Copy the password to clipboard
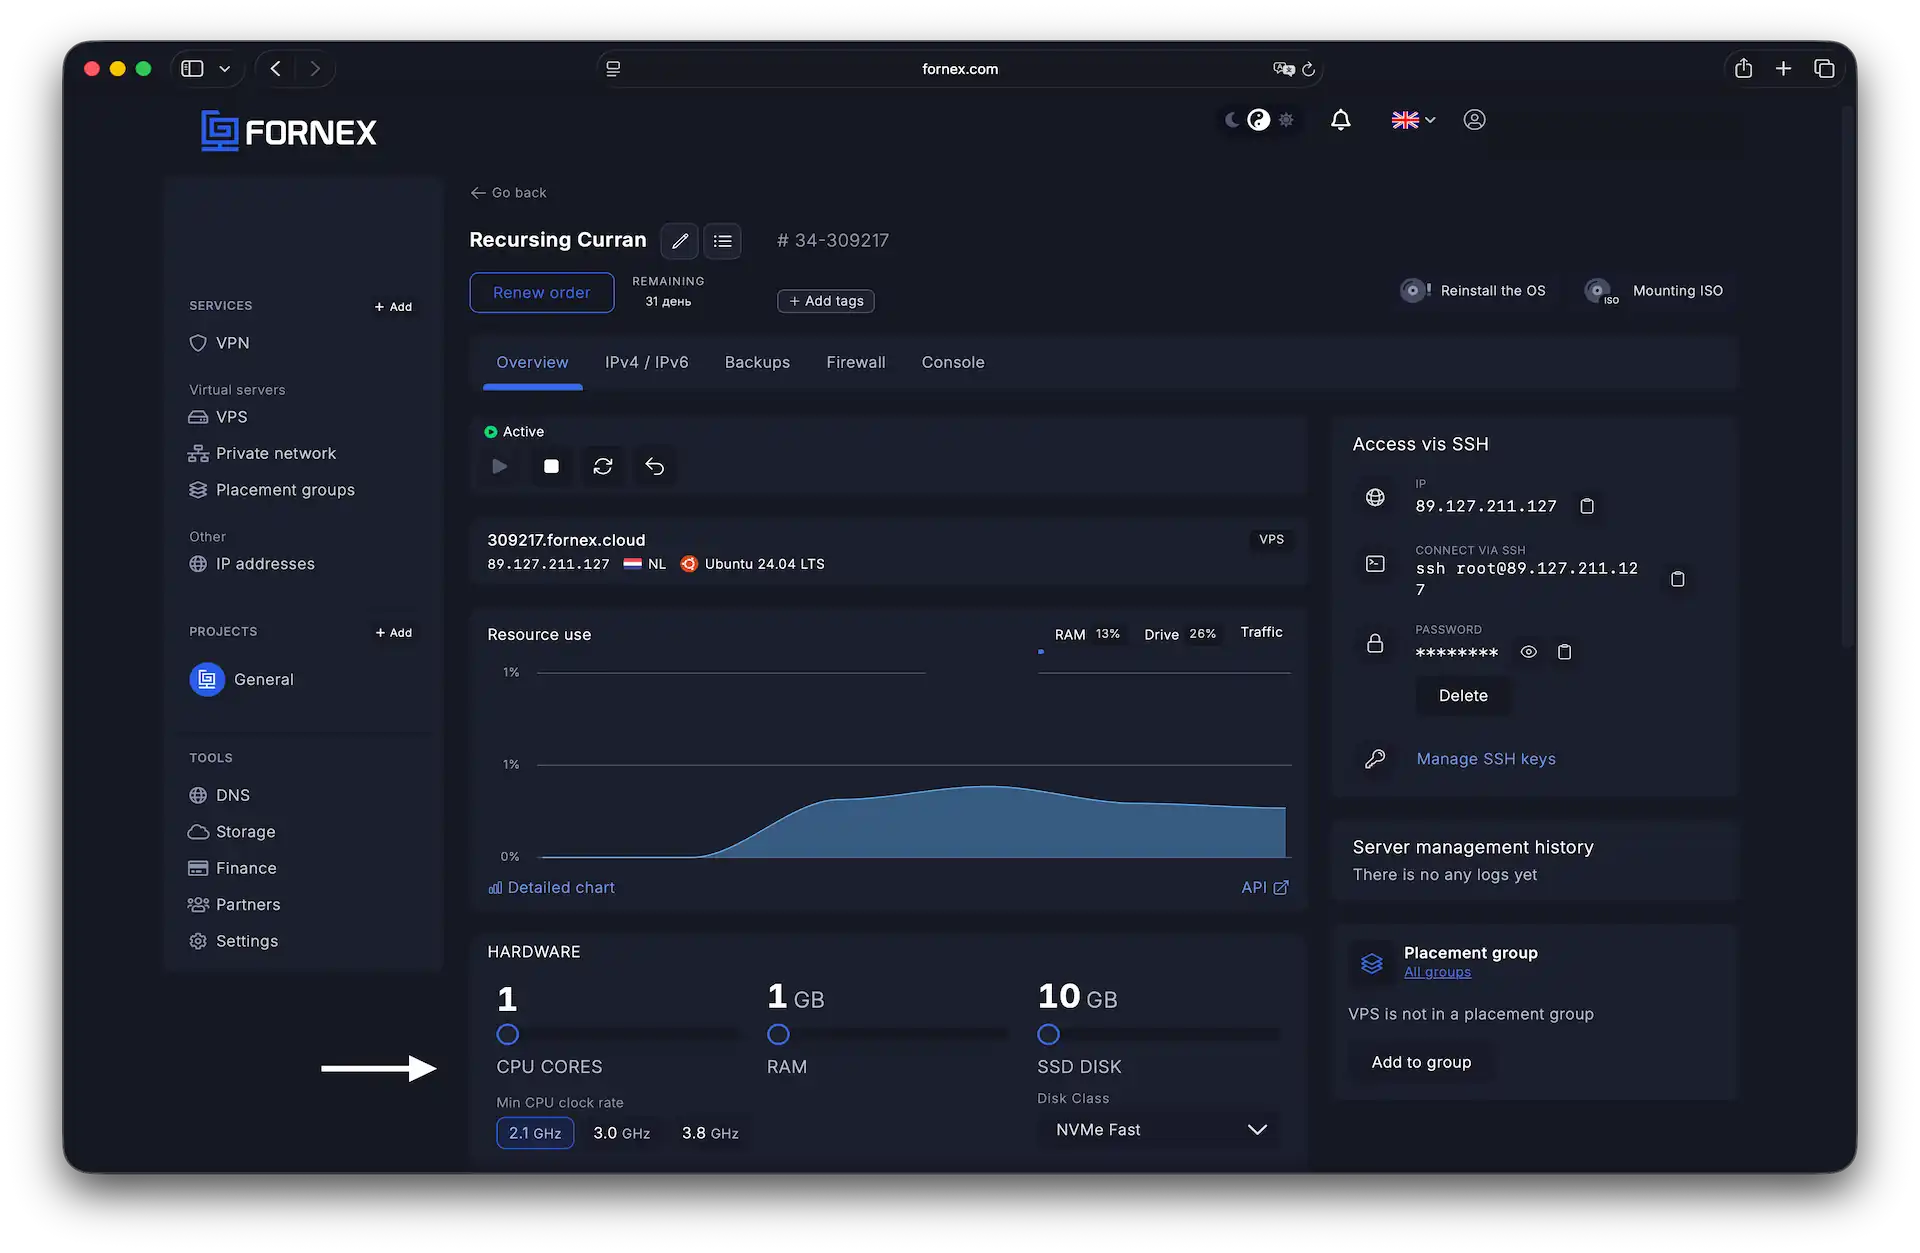The image size is (1920, 1253). point(1565,652)
